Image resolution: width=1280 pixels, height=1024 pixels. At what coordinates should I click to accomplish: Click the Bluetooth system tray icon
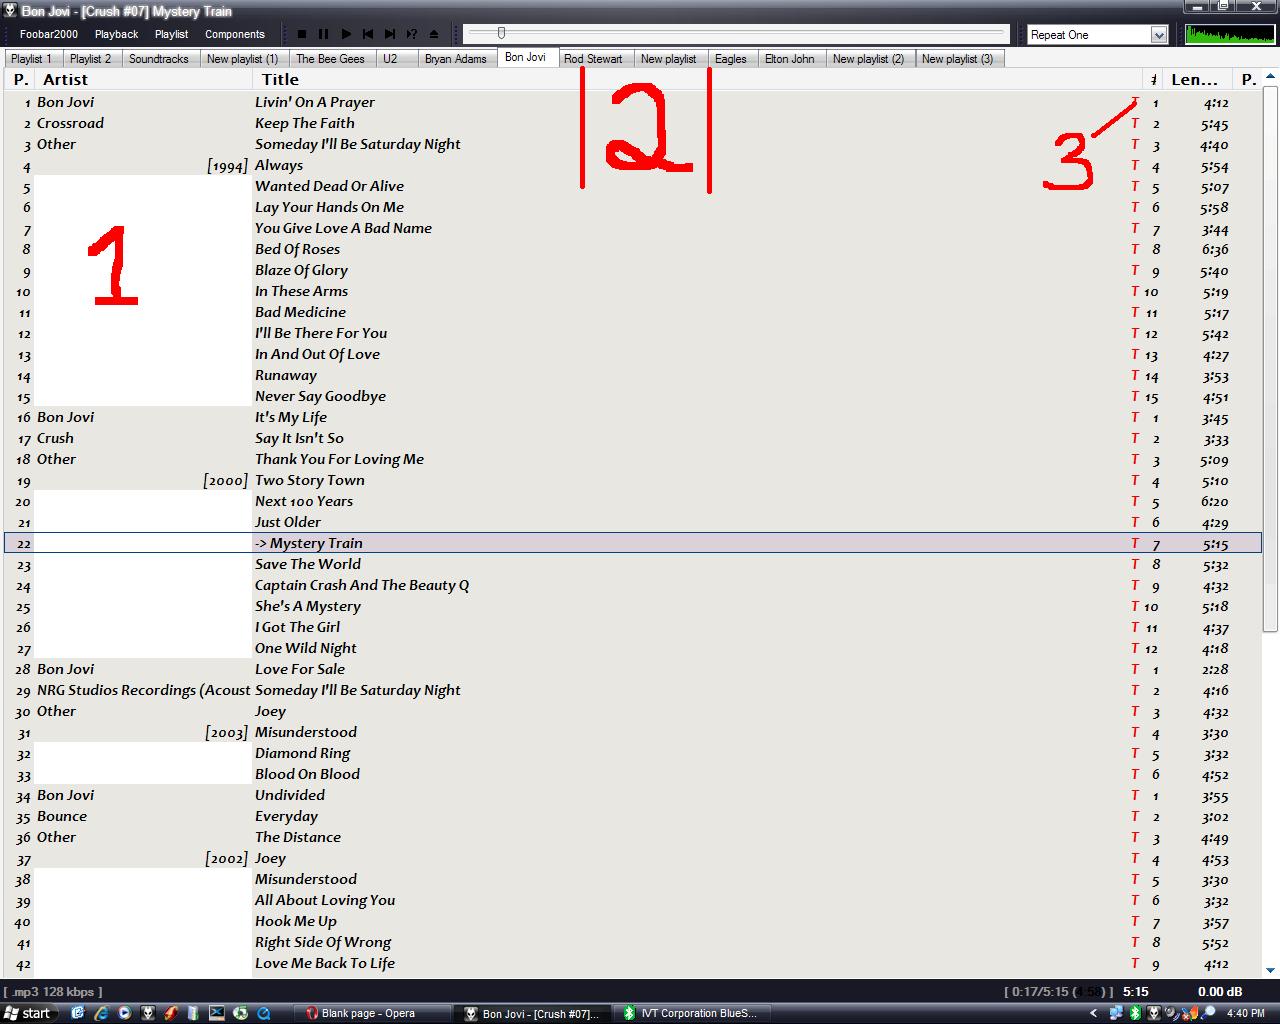point(1135,1013)
